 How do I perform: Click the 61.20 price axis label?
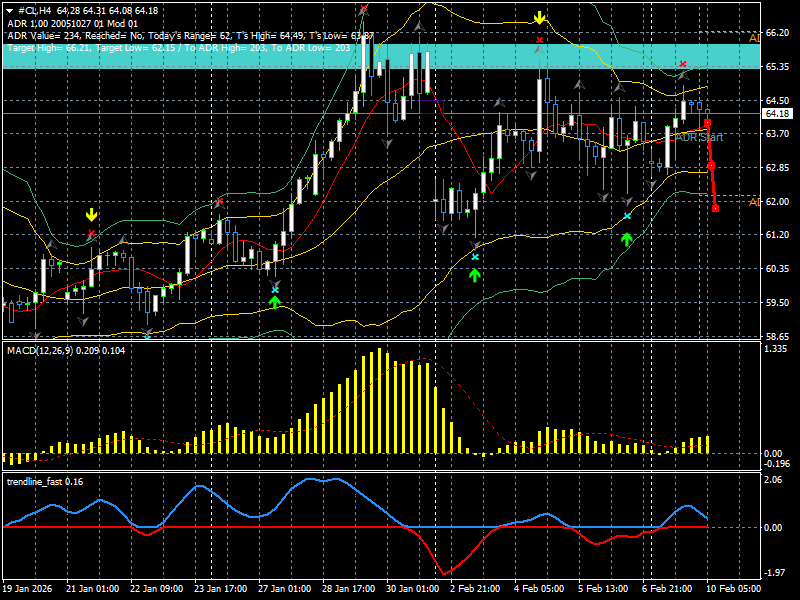[778, 235]
